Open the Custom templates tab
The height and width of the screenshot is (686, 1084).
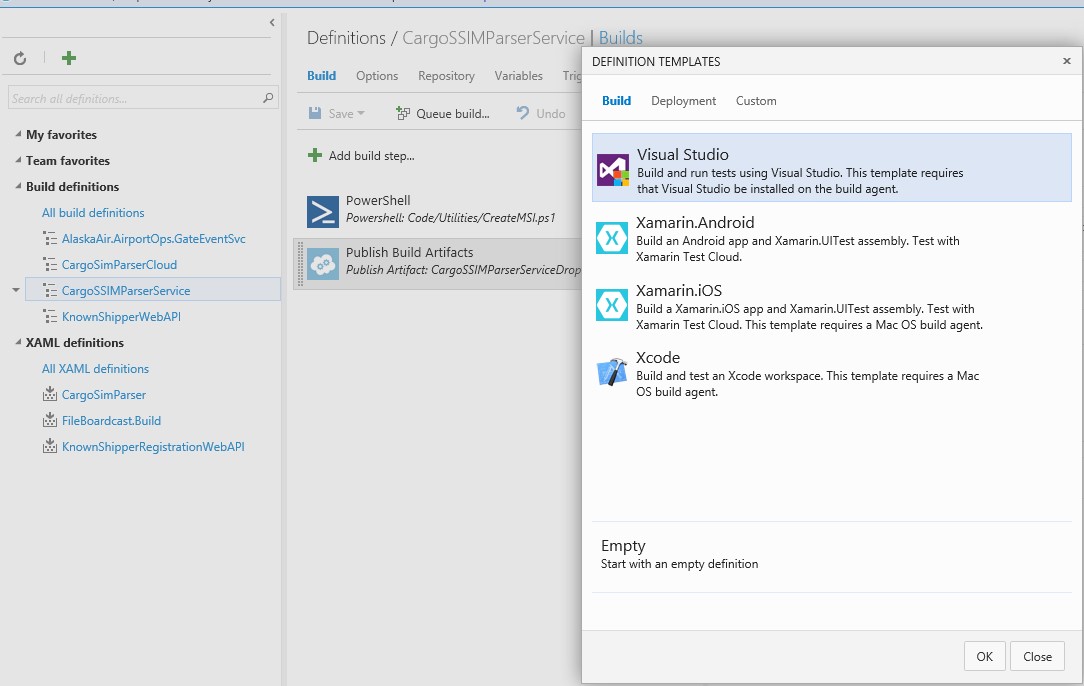pos(756,101)
